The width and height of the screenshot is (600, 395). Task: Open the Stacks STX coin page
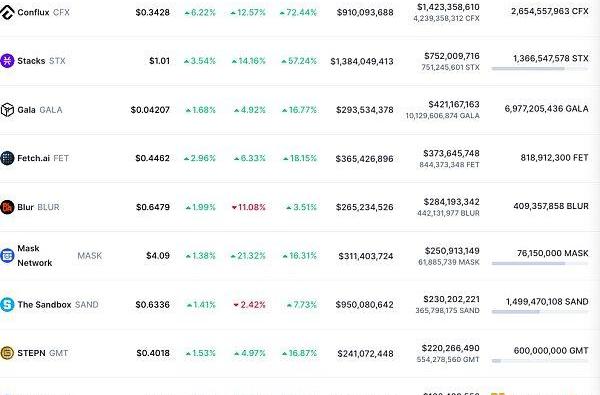[41, 61]
